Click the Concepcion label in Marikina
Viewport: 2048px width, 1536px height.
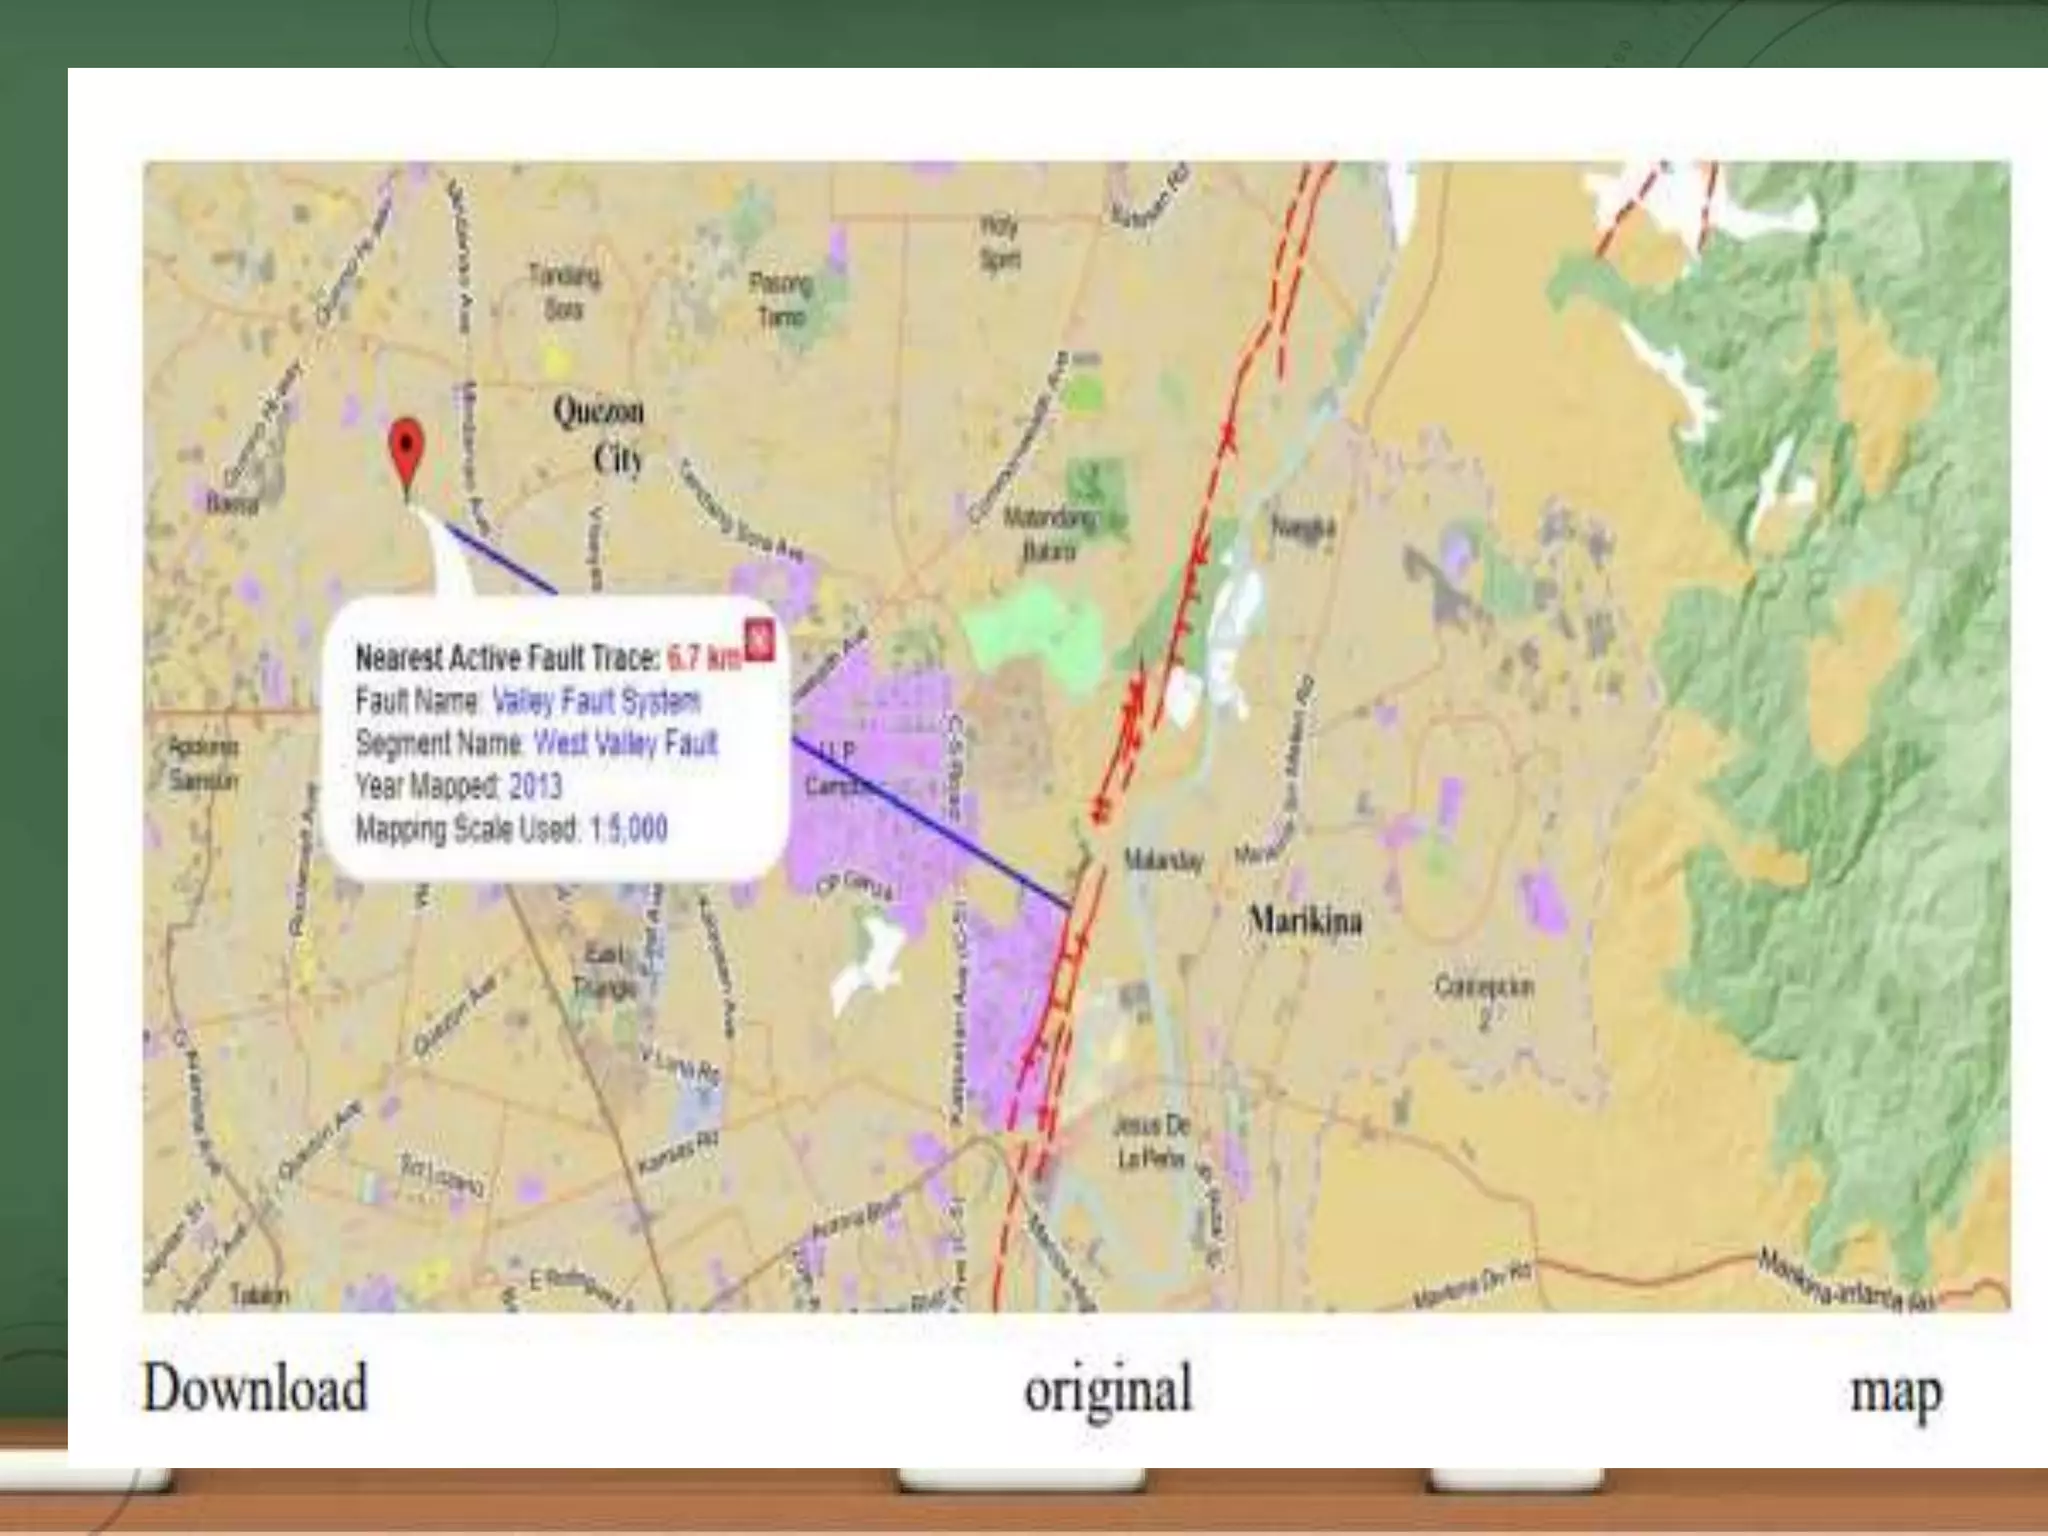(1484, 988)
